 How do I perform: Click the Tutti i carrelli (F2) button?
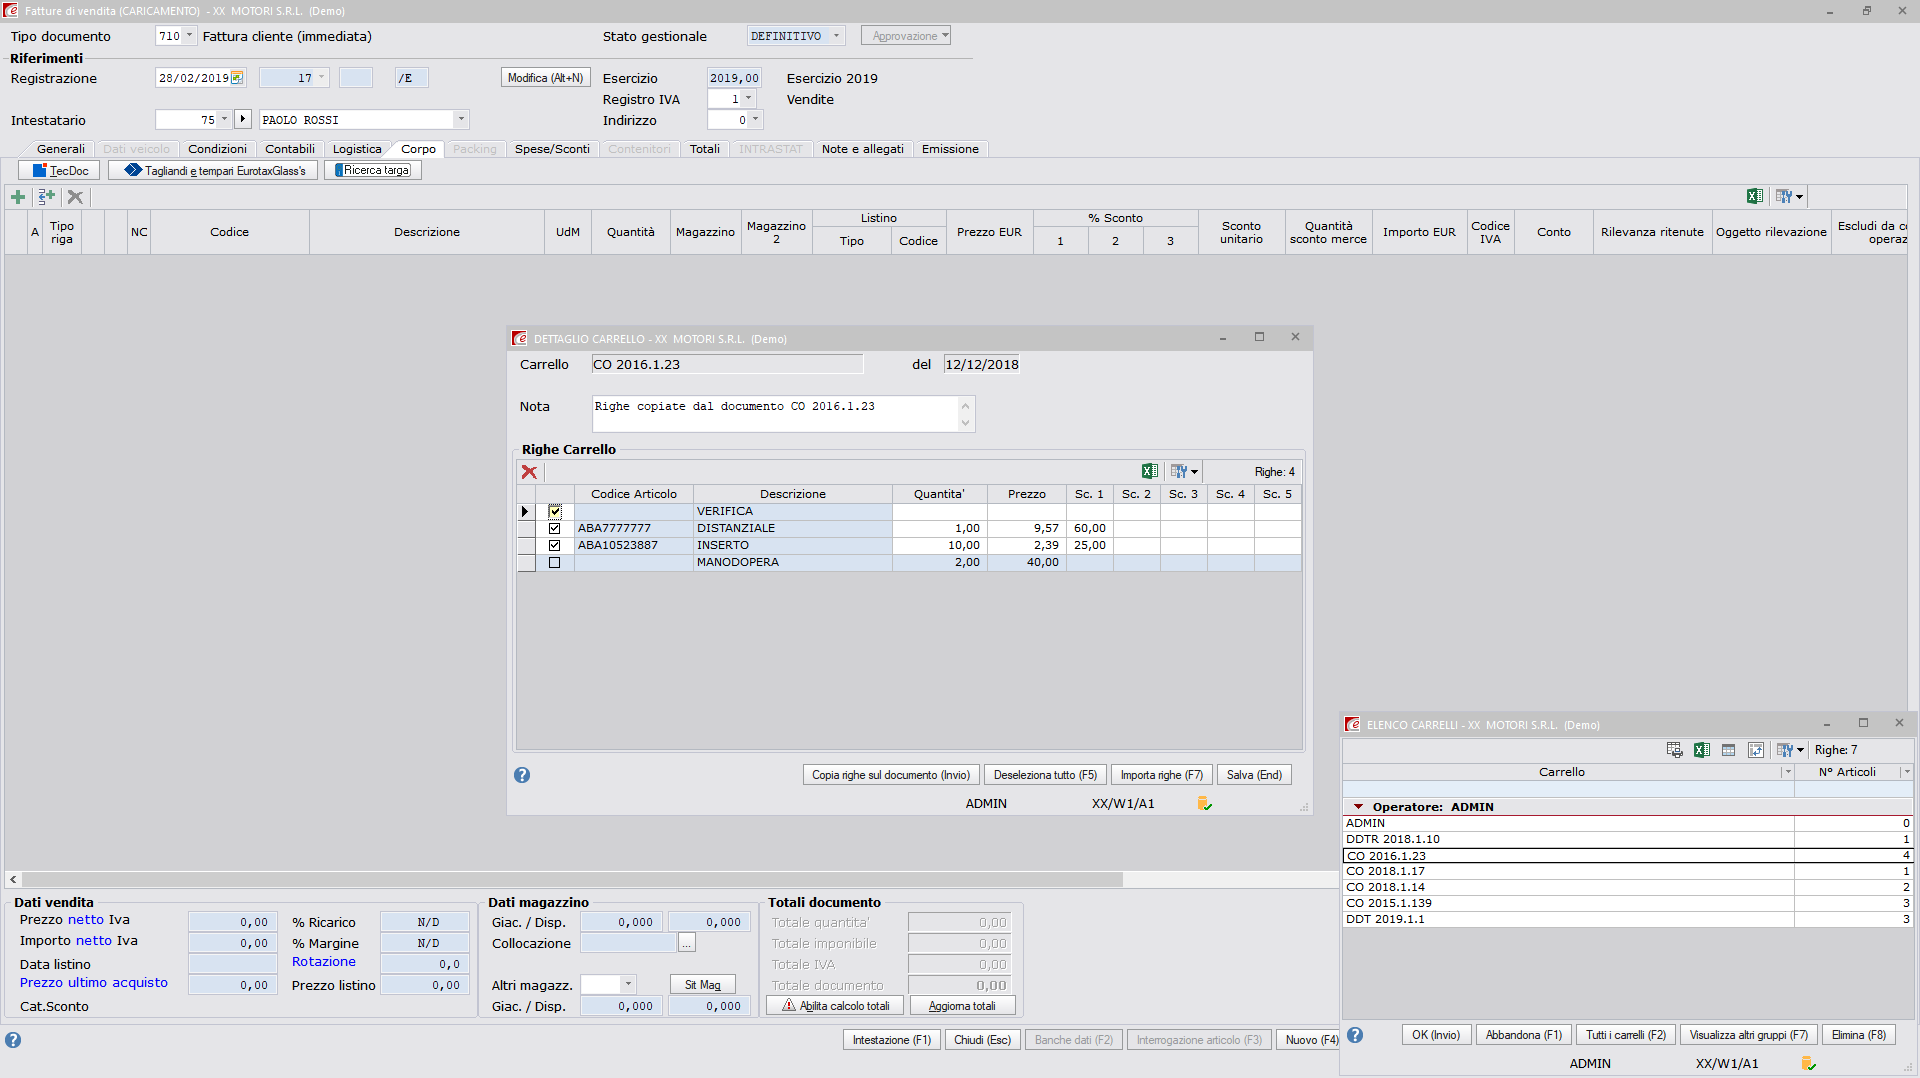point(1625,1035)
